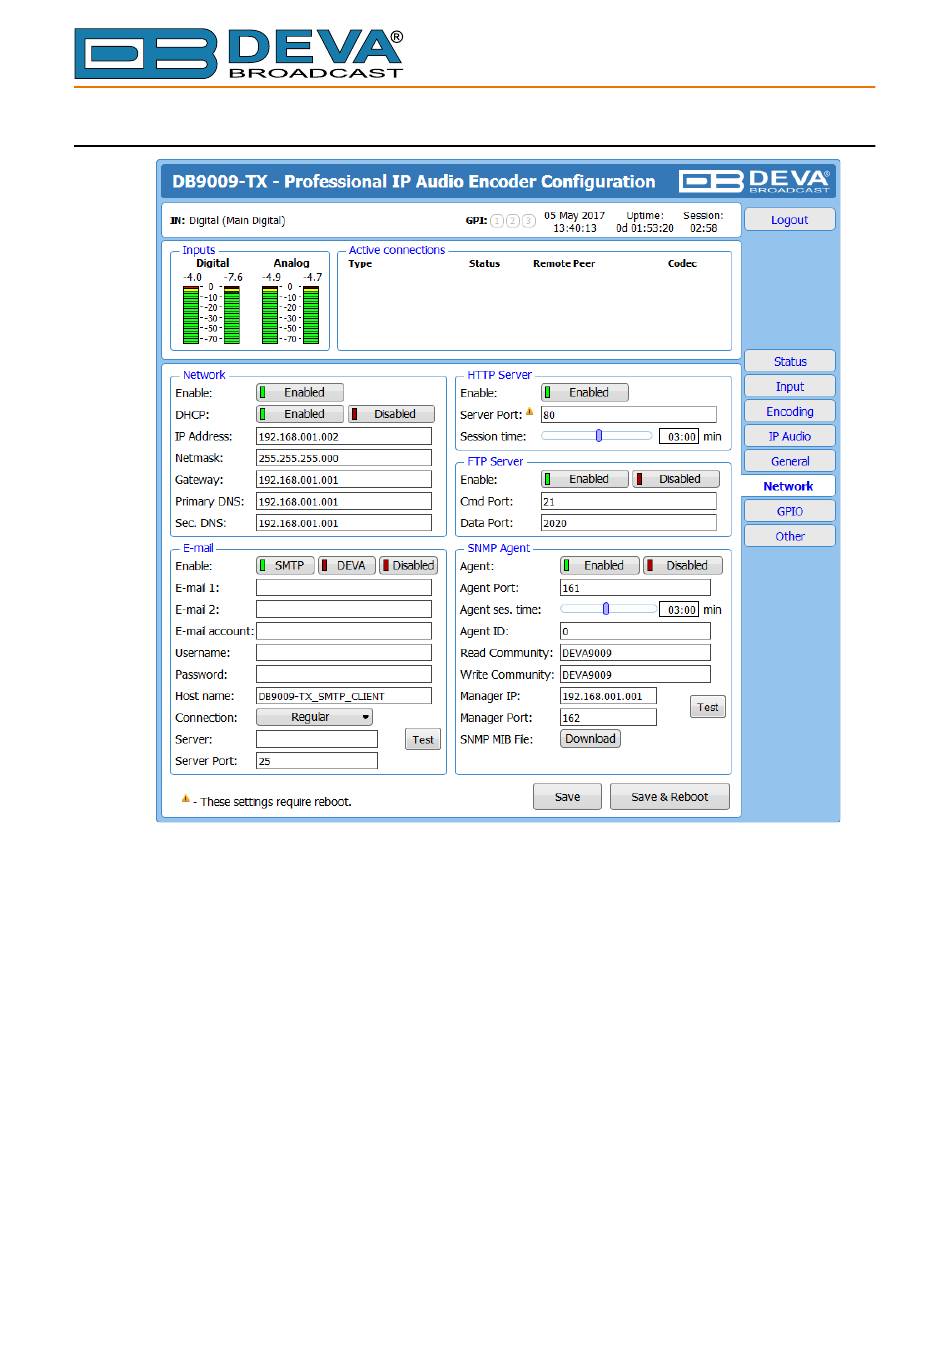
Task: Click the Save button
Action: (567, 797)
